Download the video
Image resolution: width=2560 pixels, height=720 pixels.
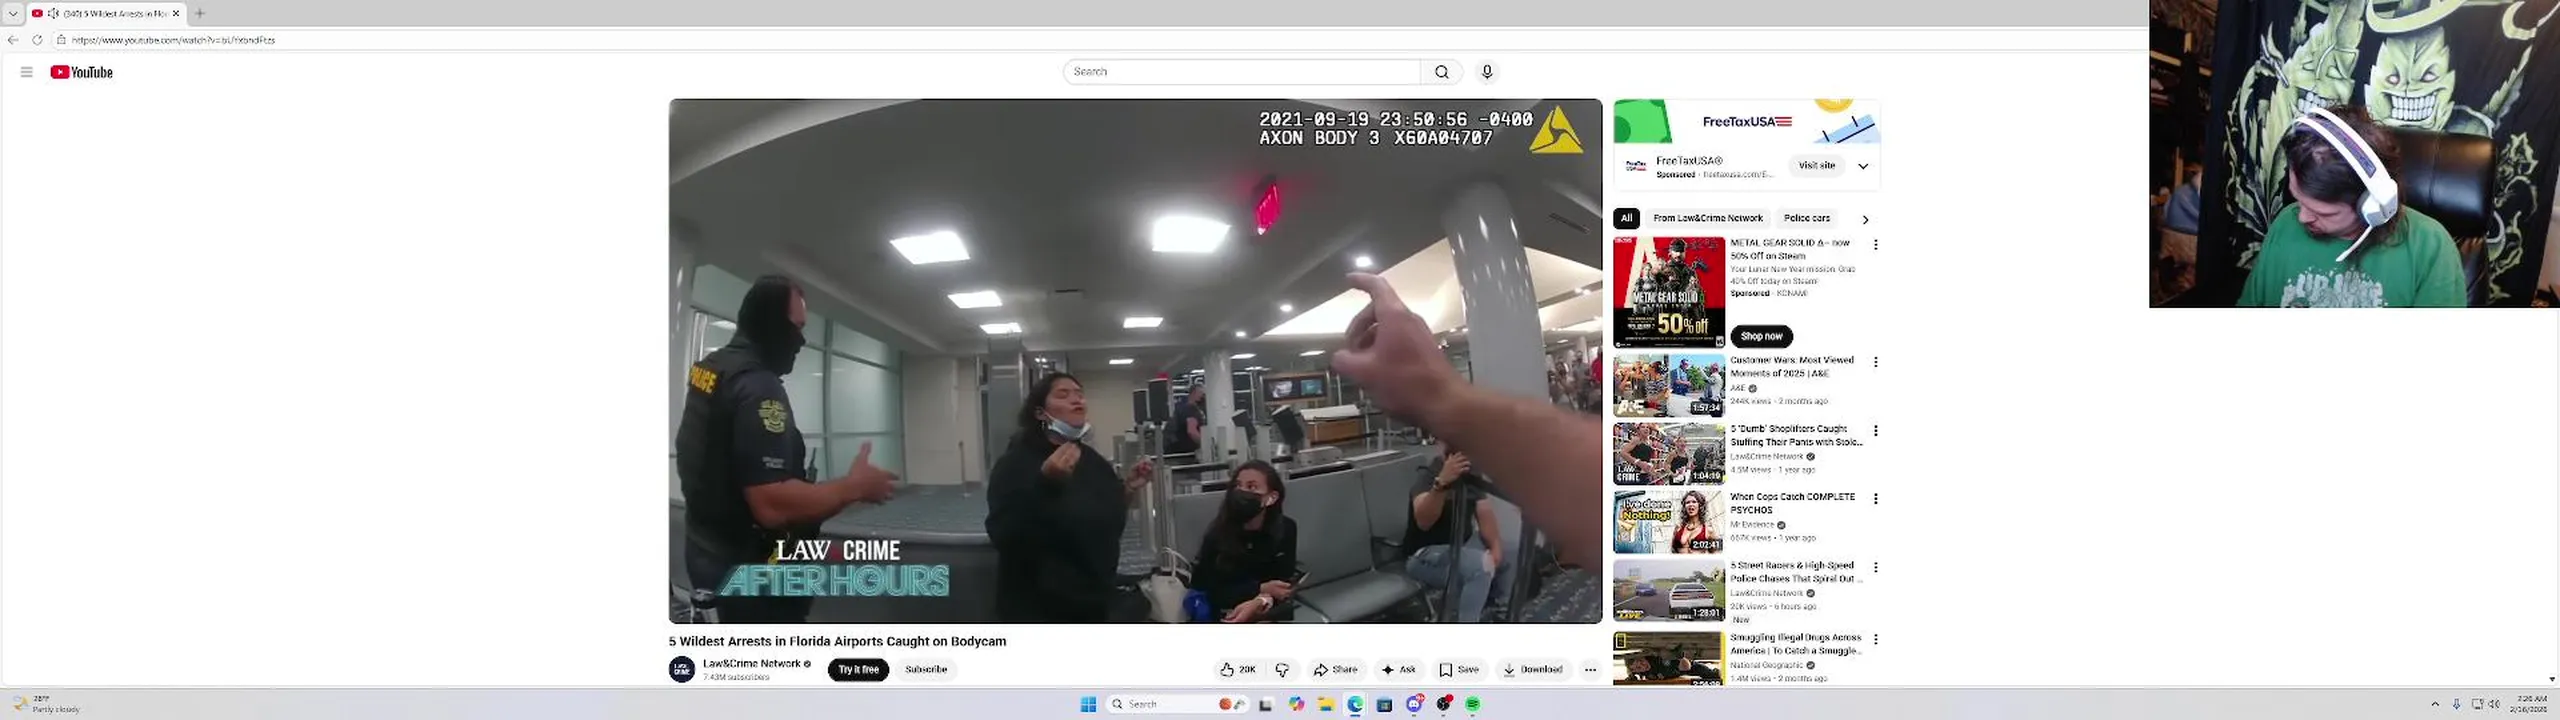[1533, 670]
